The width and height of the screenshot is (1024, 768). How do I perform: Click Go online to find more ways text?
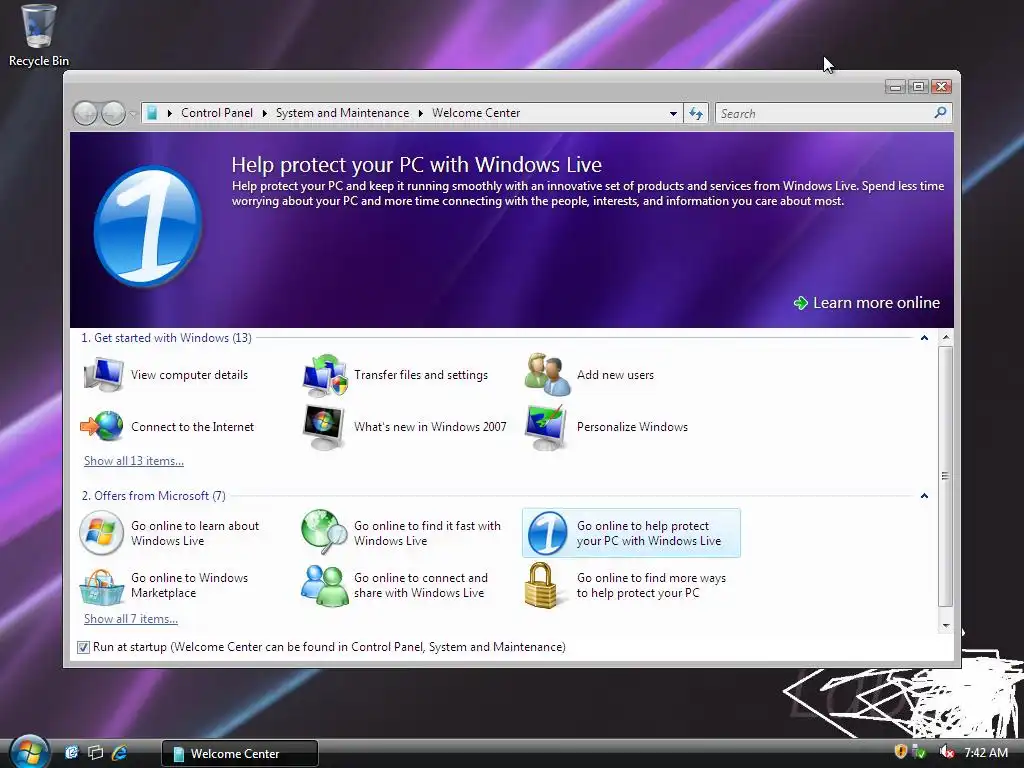click(651, 585)
